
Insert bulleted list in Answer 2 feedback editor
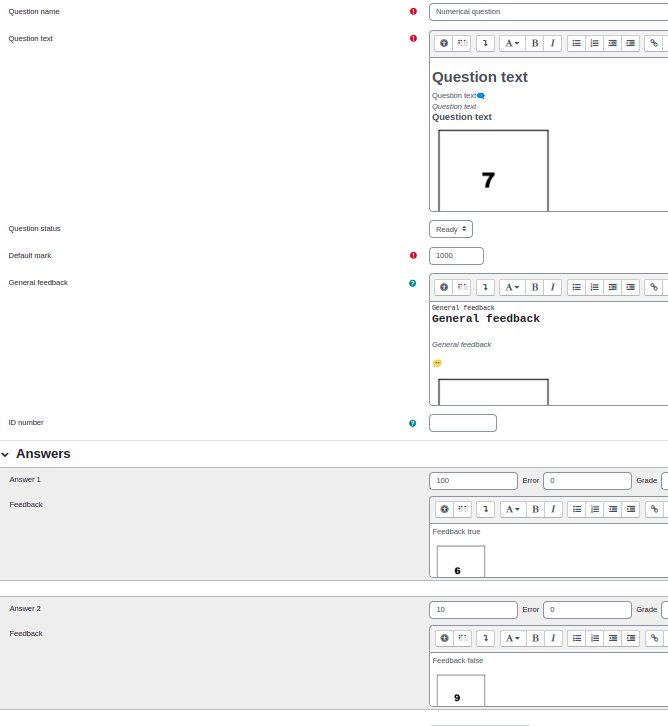pyautogui.click(x=577, y=638)
